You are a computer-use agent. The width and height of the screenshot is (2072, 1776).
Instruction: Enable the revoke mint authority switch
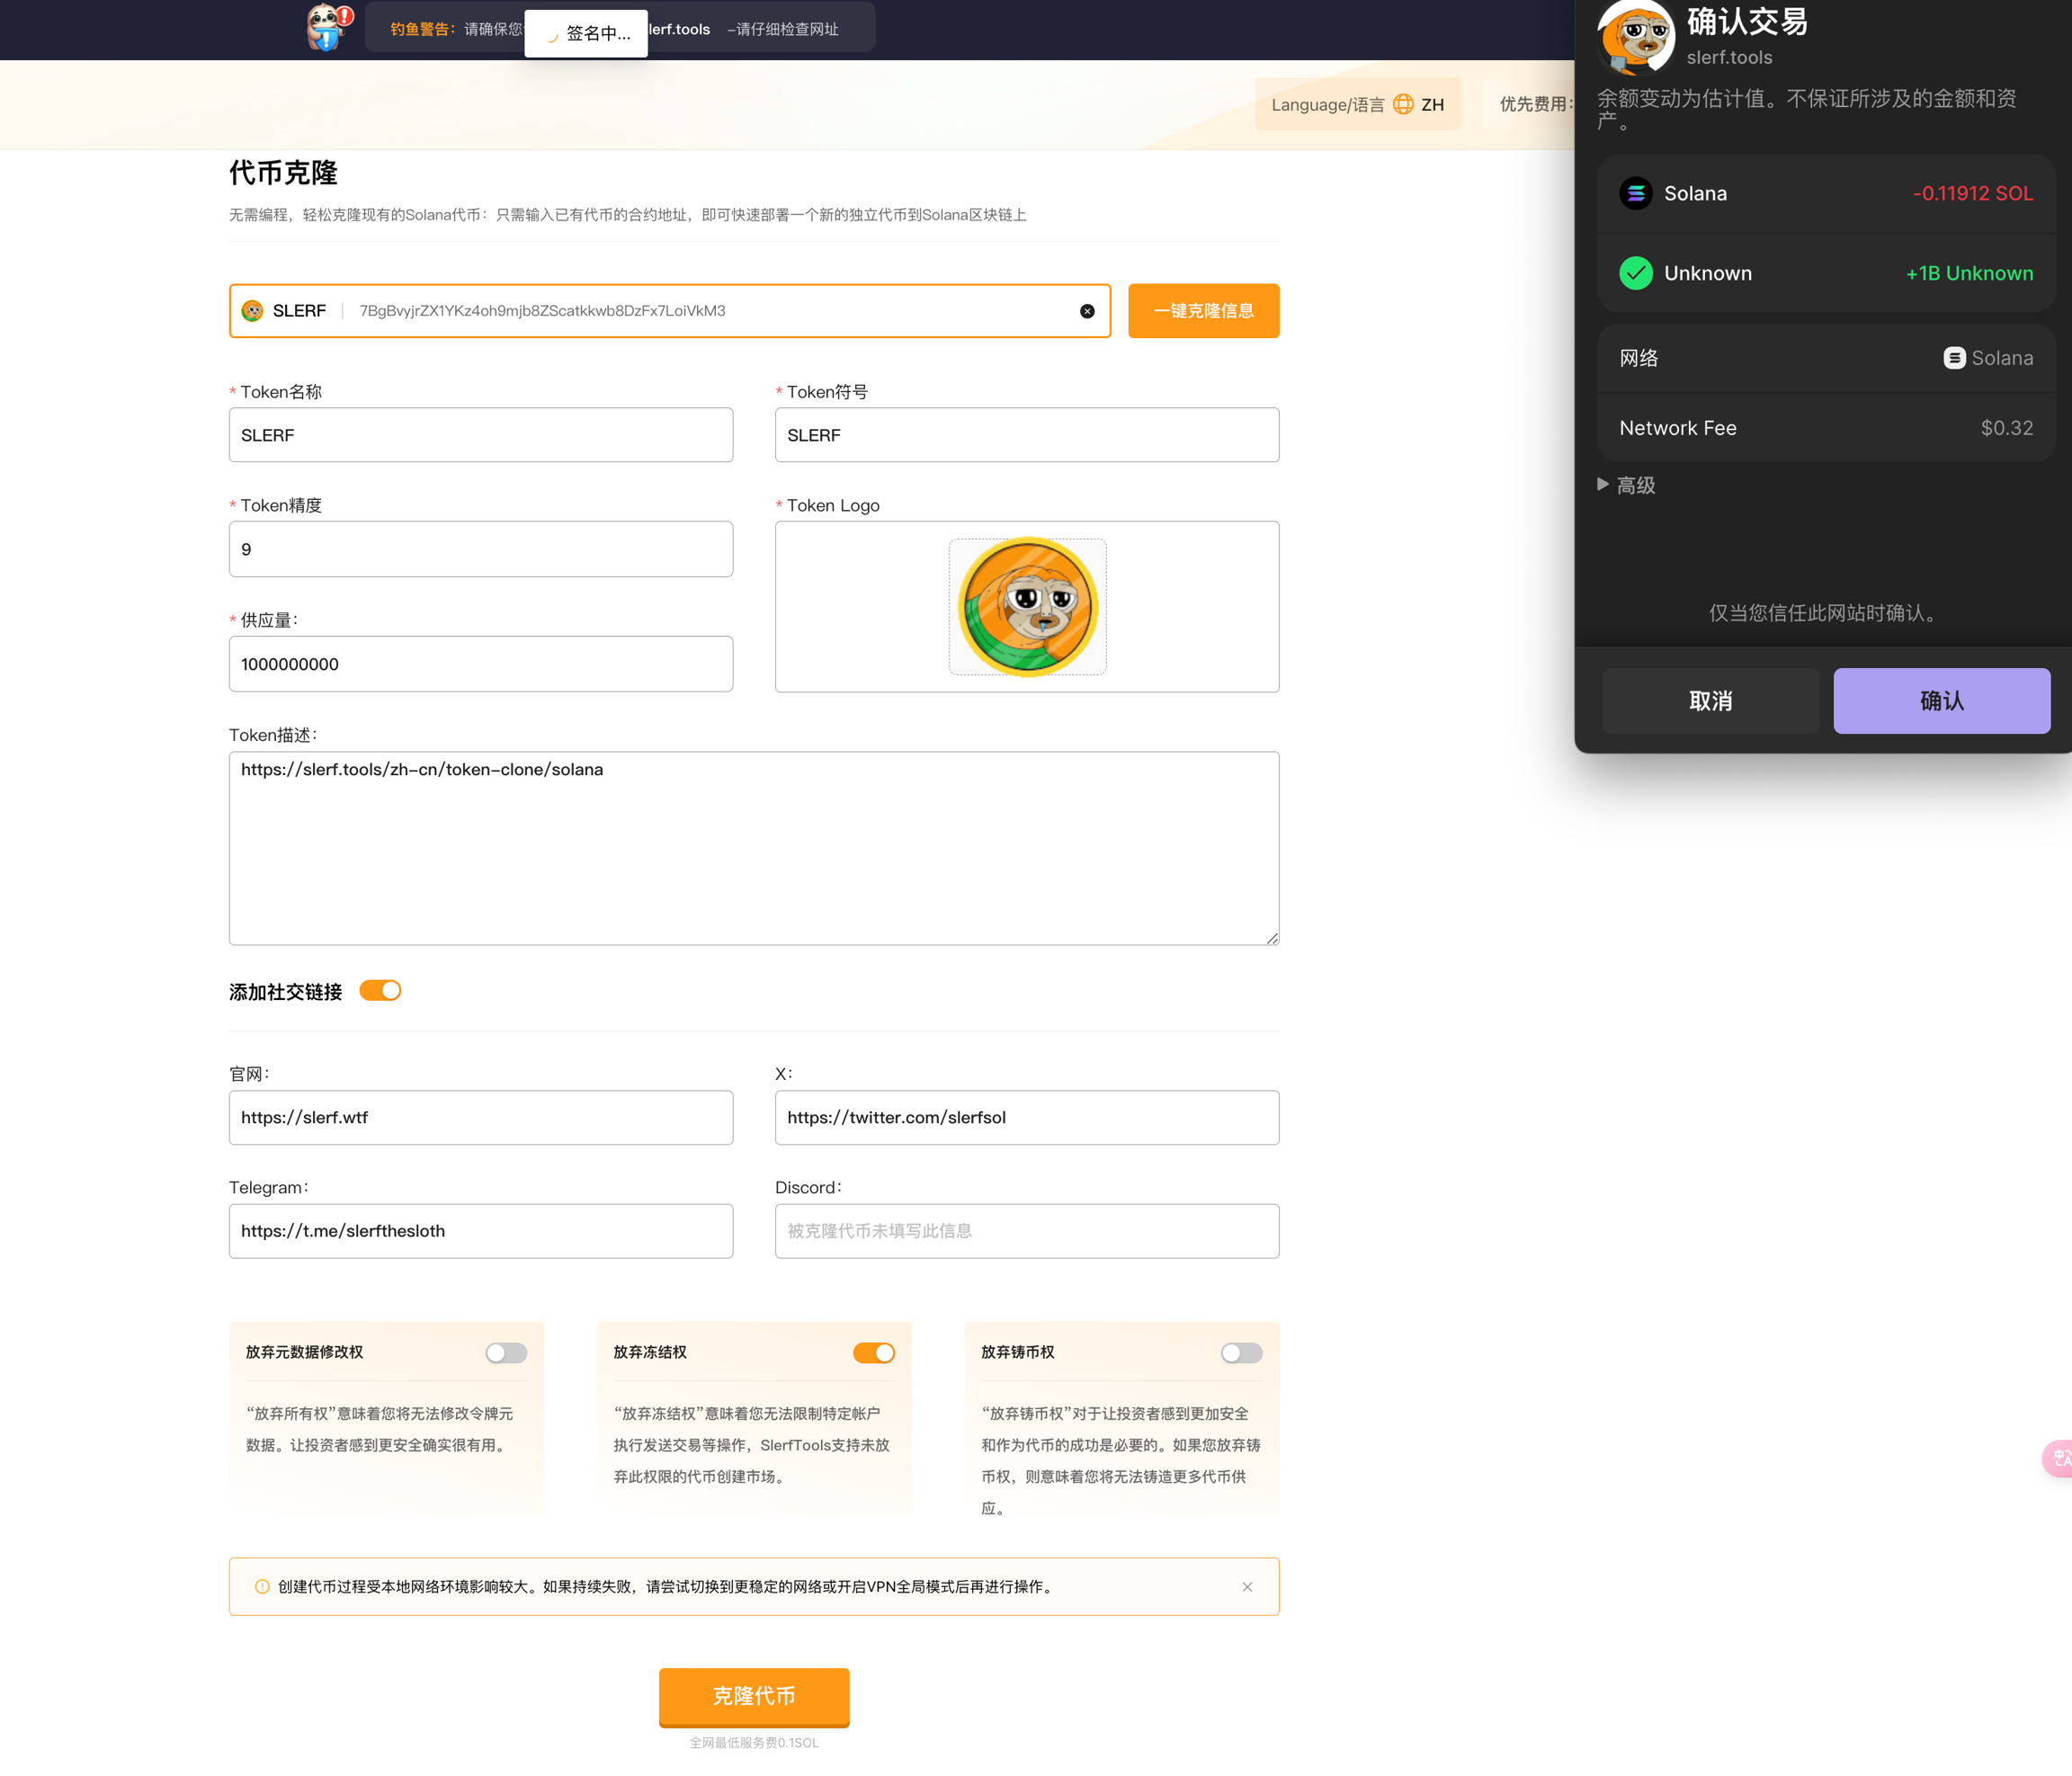[1241, 1352]
